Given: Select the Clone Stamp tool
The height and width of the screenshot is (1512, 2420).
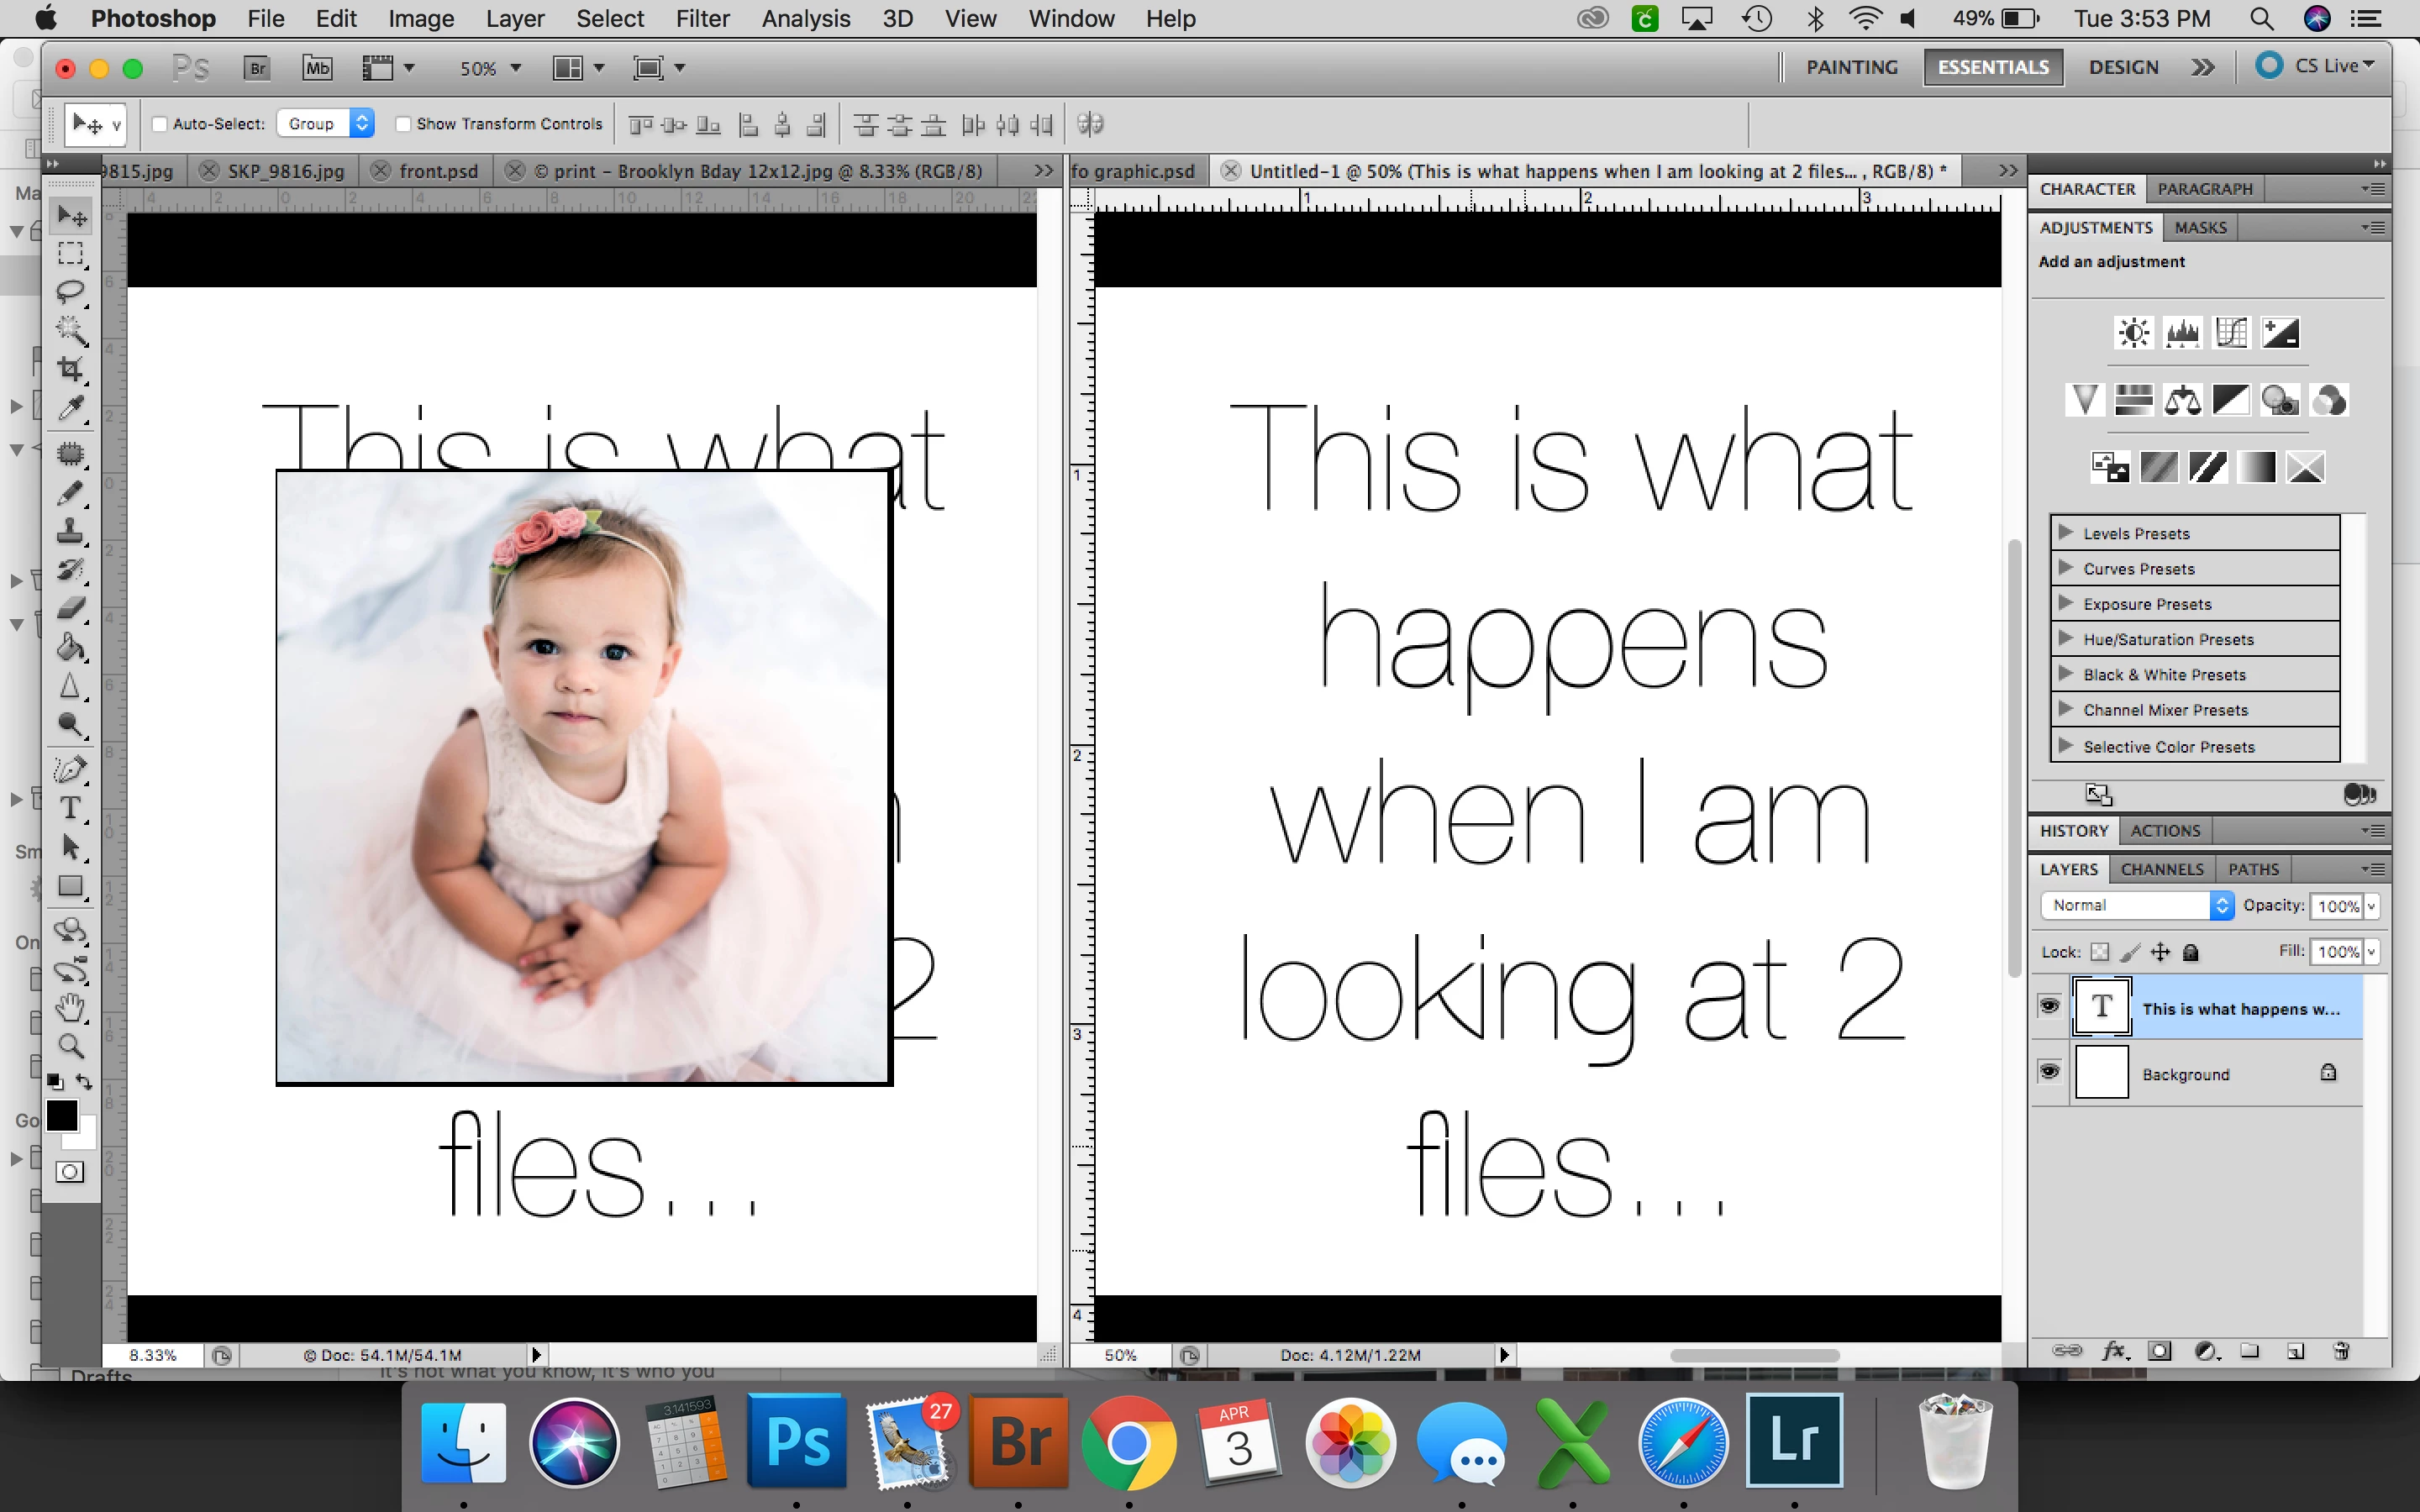Looking at the screenshot, I should point(70,530).
